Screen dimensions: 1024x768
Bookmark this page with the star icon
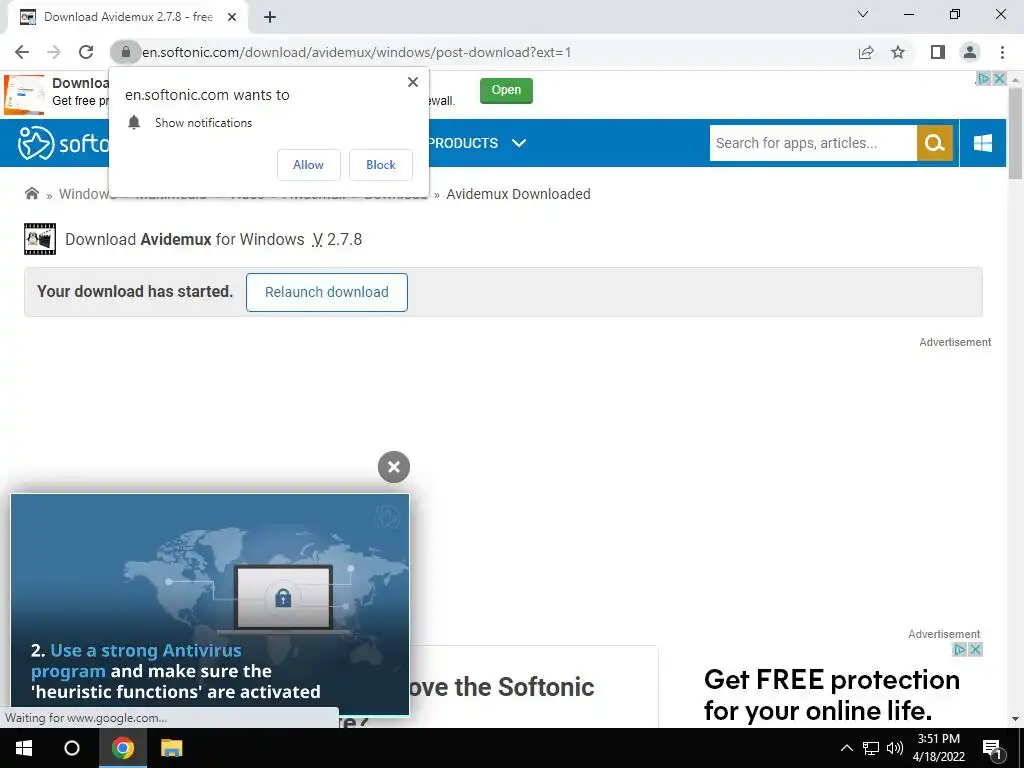pyautogui.click(x=898, y=52)
